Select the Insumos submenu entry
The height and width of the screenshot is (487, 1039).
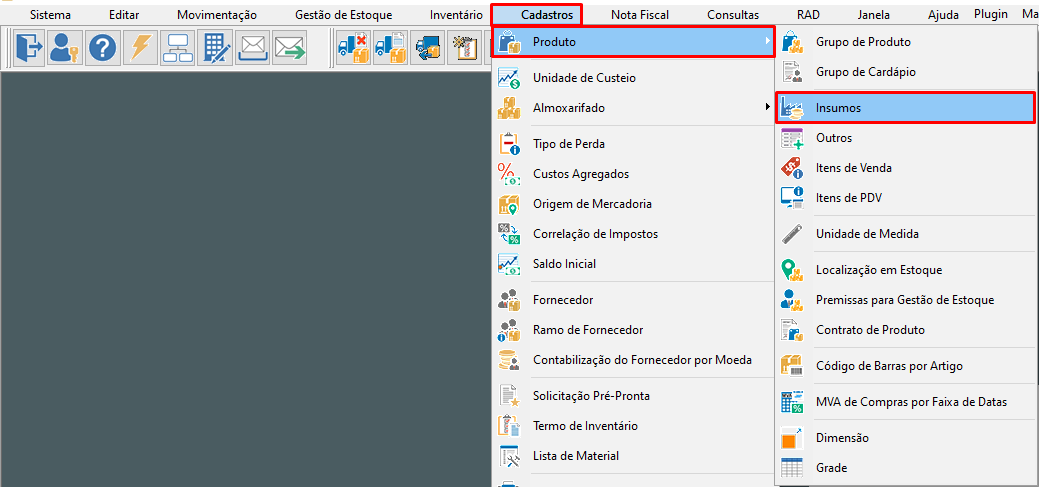[905, 108]
